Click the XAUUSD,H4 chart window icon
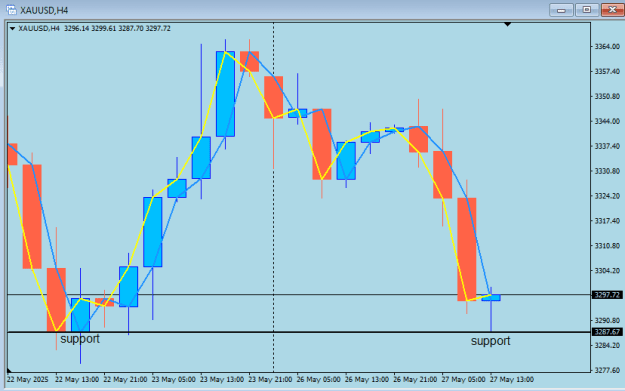 (11, 10)
